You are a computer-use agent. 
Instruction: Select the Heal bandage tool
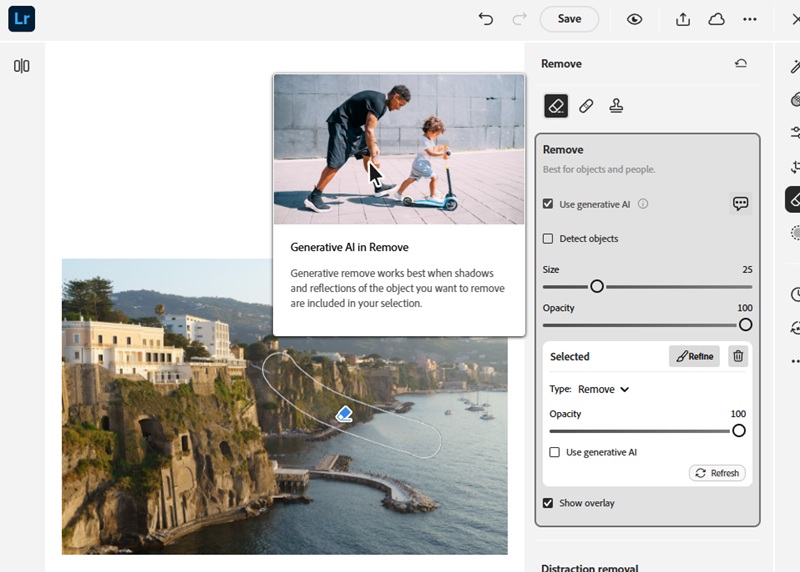click(x=586, y=105)
